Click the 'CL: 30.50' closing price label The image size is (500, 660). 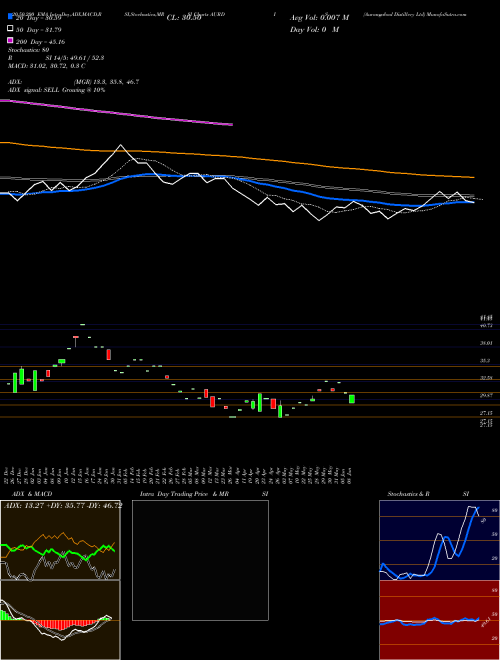pos(184,18)
